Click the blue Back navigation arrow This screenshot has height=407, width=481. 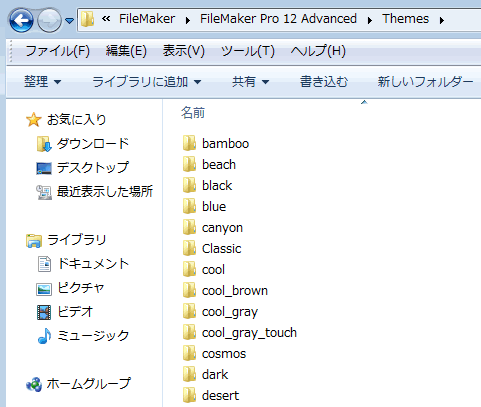pyautogui.click(x=21, y=20)
